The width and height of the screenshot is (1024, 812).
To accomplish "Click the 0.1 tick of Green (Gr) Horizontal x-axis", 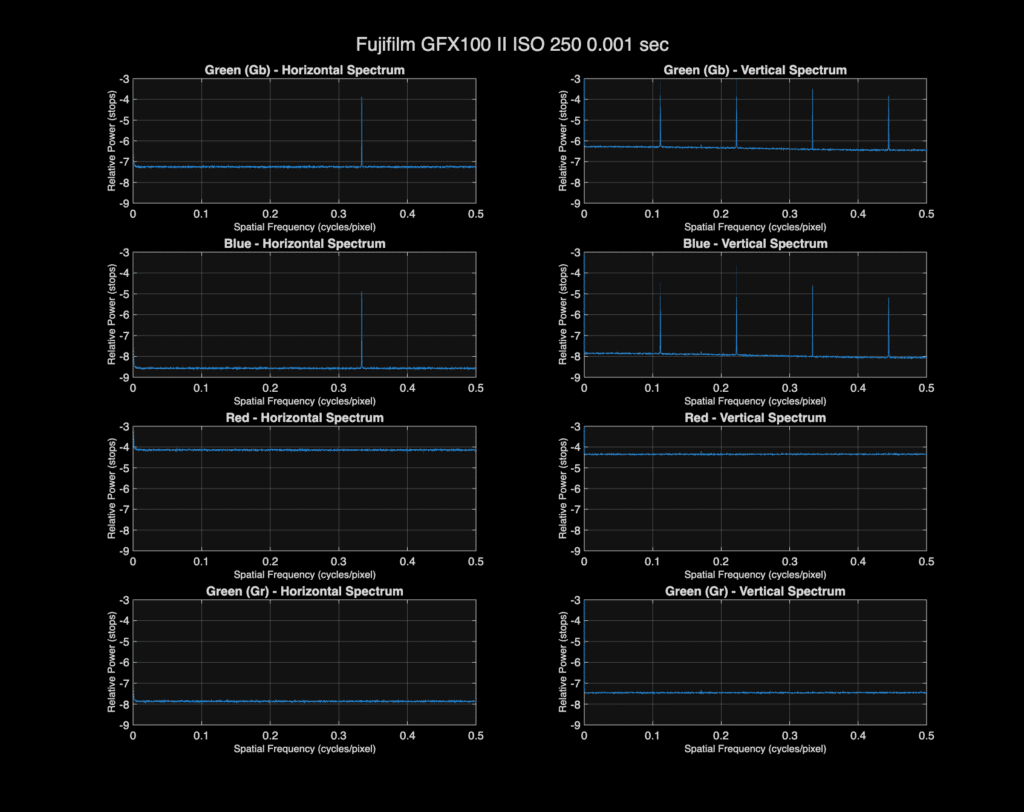I will [201, 736].
